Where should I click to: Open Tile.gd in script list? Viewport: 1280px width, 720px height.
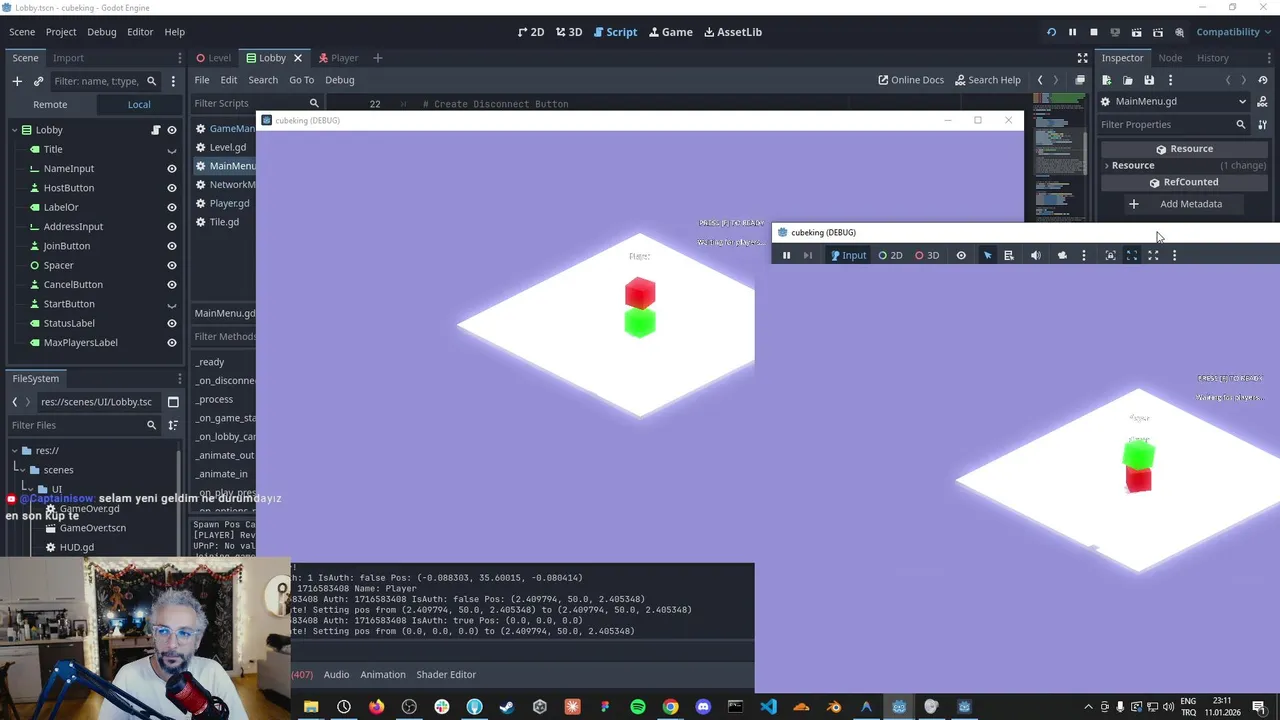pos(223,222)
